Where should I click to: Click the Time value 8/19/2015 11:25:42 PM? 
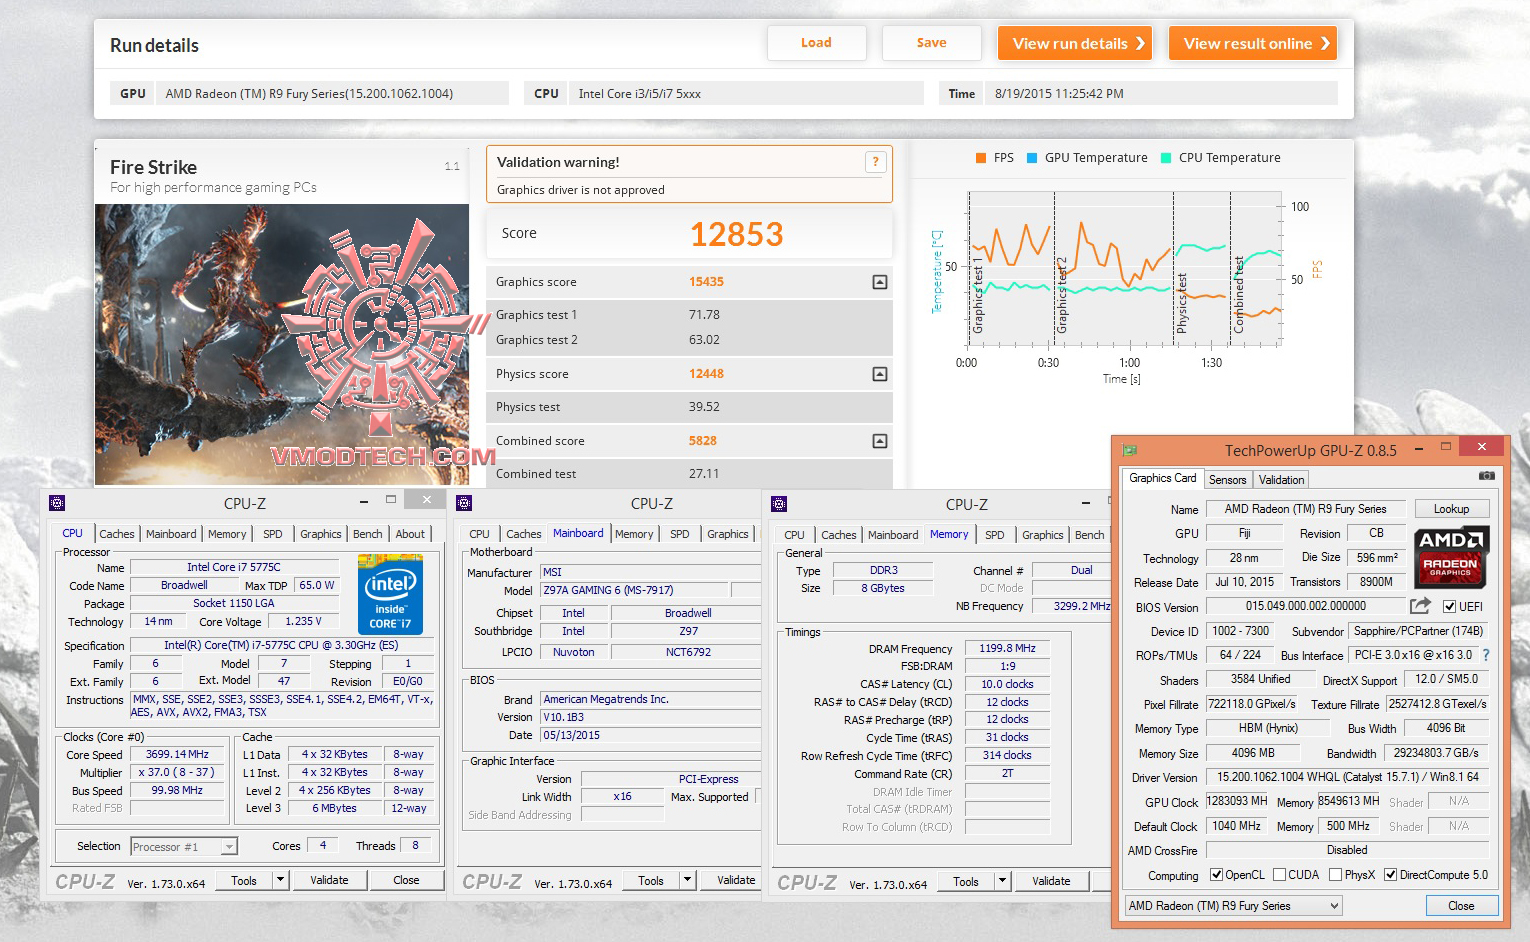pos(1059,94)
